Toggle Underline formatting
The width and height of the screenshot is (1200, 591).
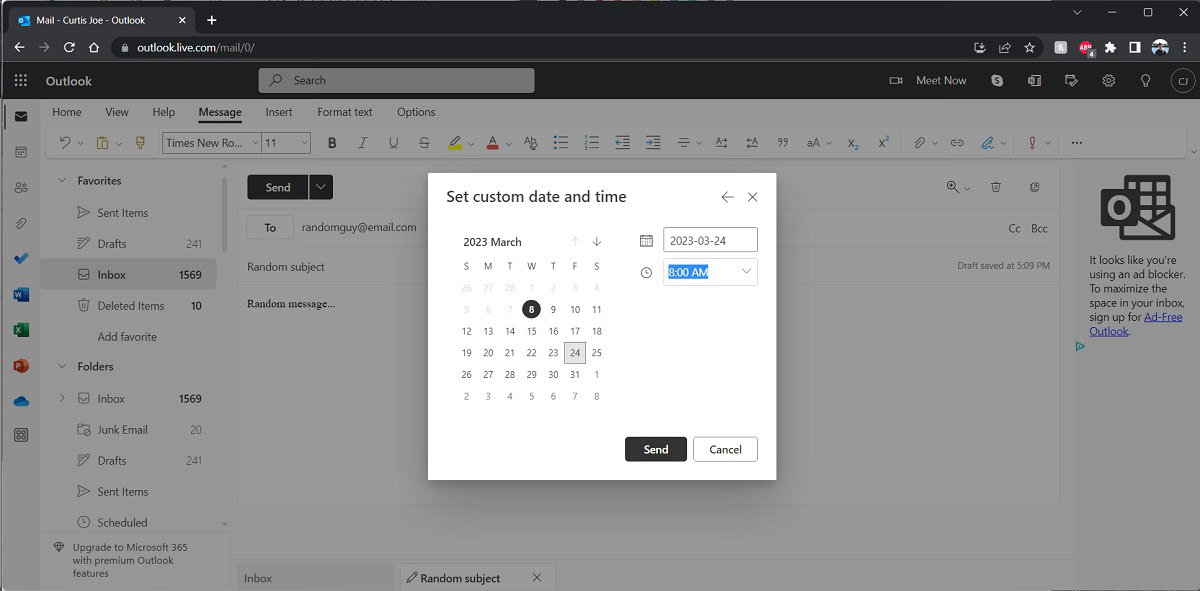(393, 143)
